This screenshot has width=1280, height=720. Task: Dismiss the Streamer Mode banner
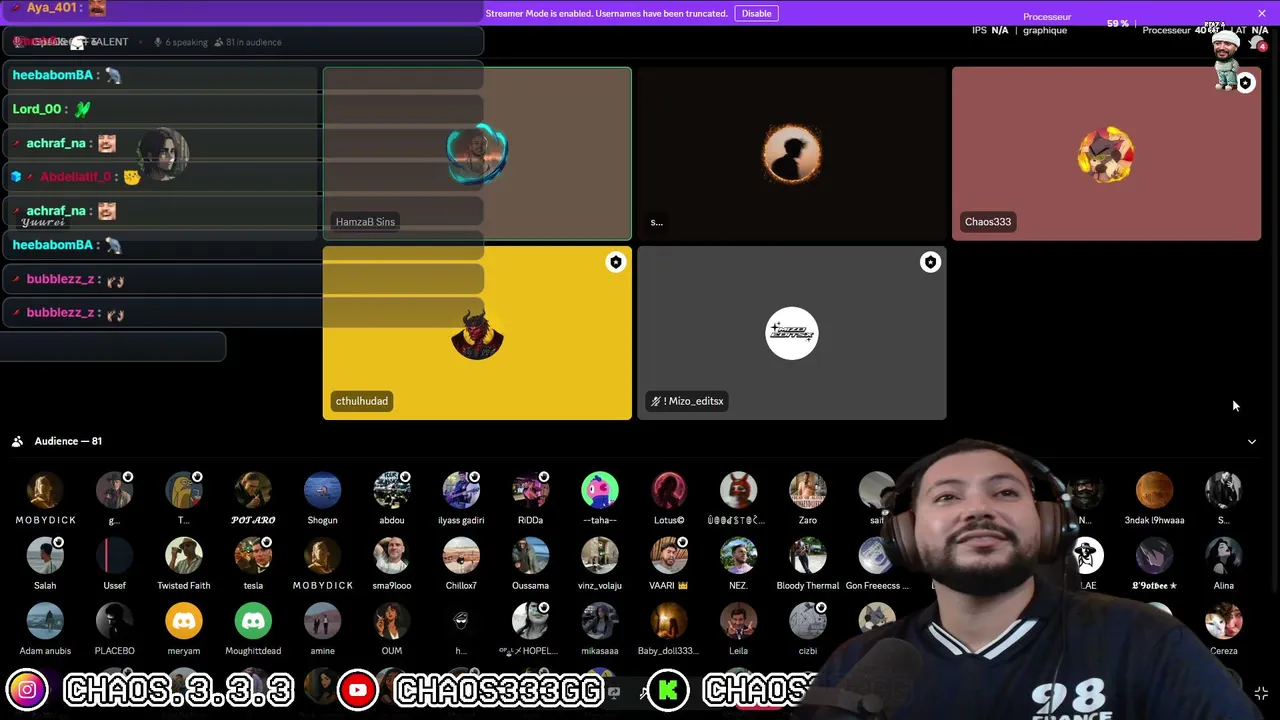pyautogui.click(x=1262, y=13)
